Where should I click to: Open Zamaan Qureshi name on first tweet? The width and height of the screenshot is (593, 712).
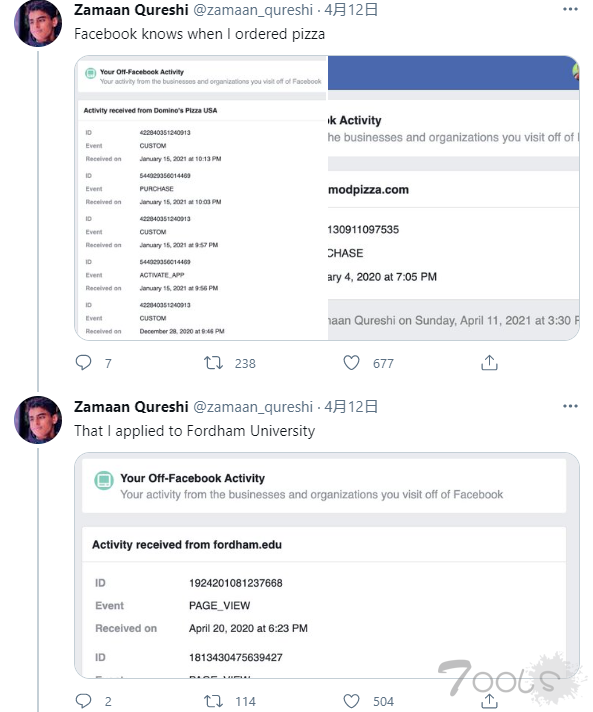[131, 10]
